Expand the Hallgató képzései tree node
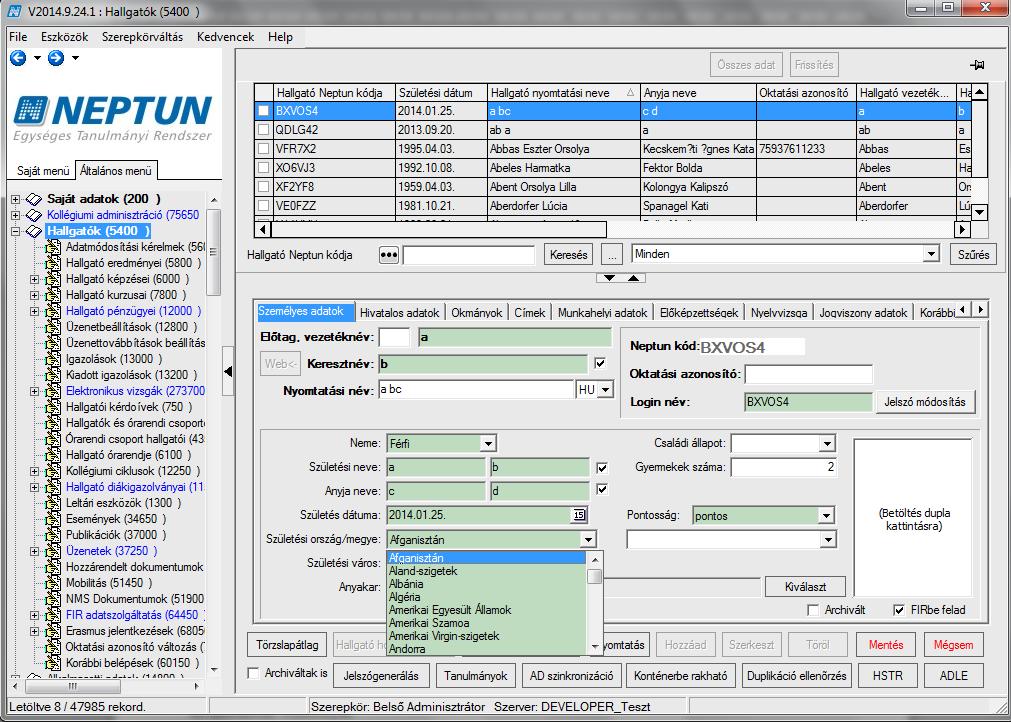 tap(34, 279)
